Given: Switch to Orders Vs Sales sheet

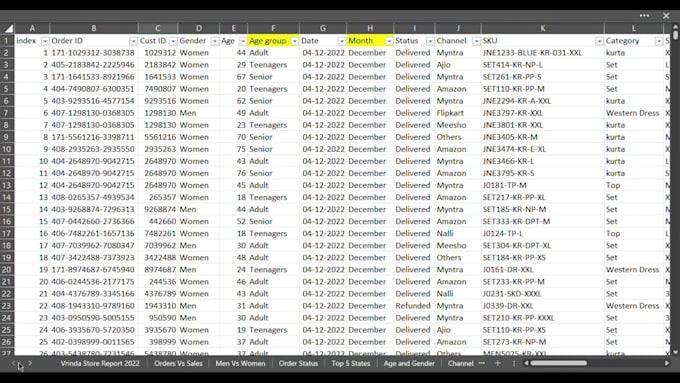Looking at the screenshot, I should 178,363.
